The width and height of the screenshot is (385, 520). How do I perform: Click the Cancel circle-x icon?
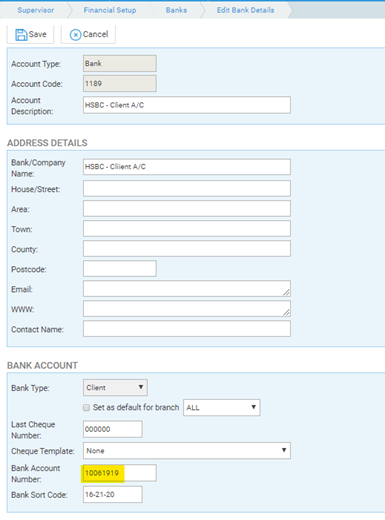(x=75, y=35)
